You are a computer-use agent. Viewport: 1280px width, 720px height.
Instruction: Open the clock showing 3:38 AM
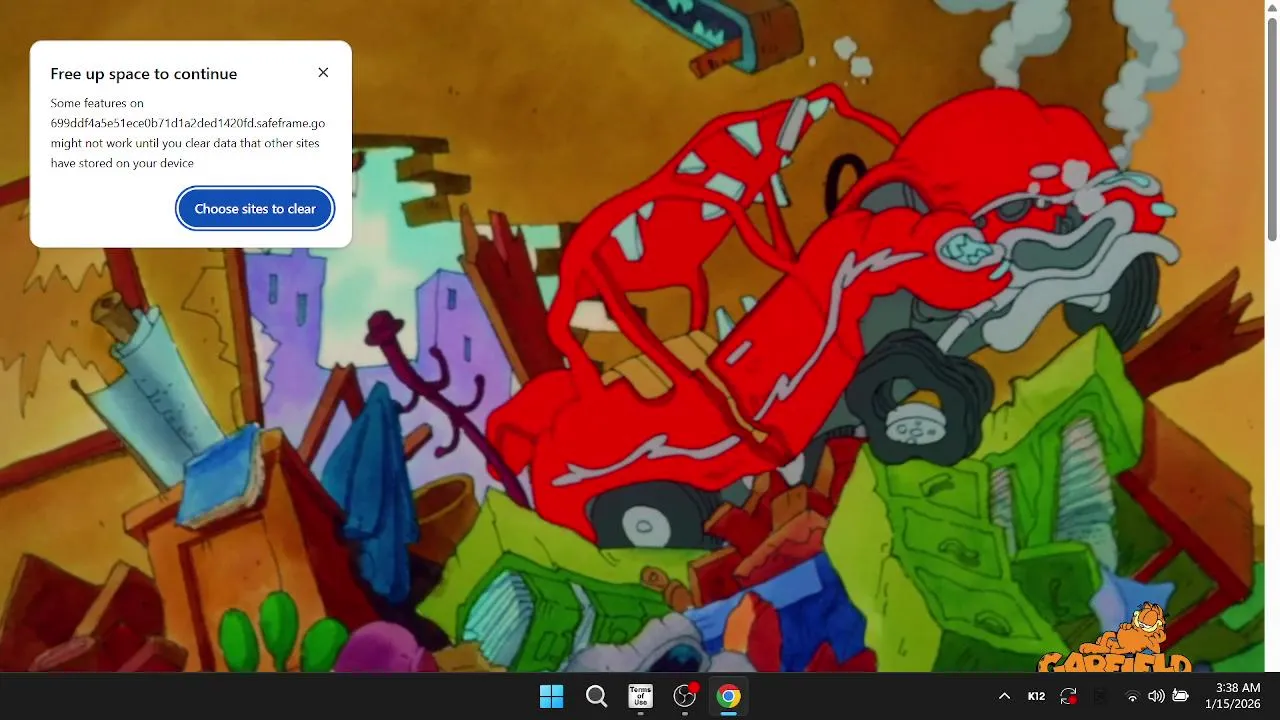1238,688
